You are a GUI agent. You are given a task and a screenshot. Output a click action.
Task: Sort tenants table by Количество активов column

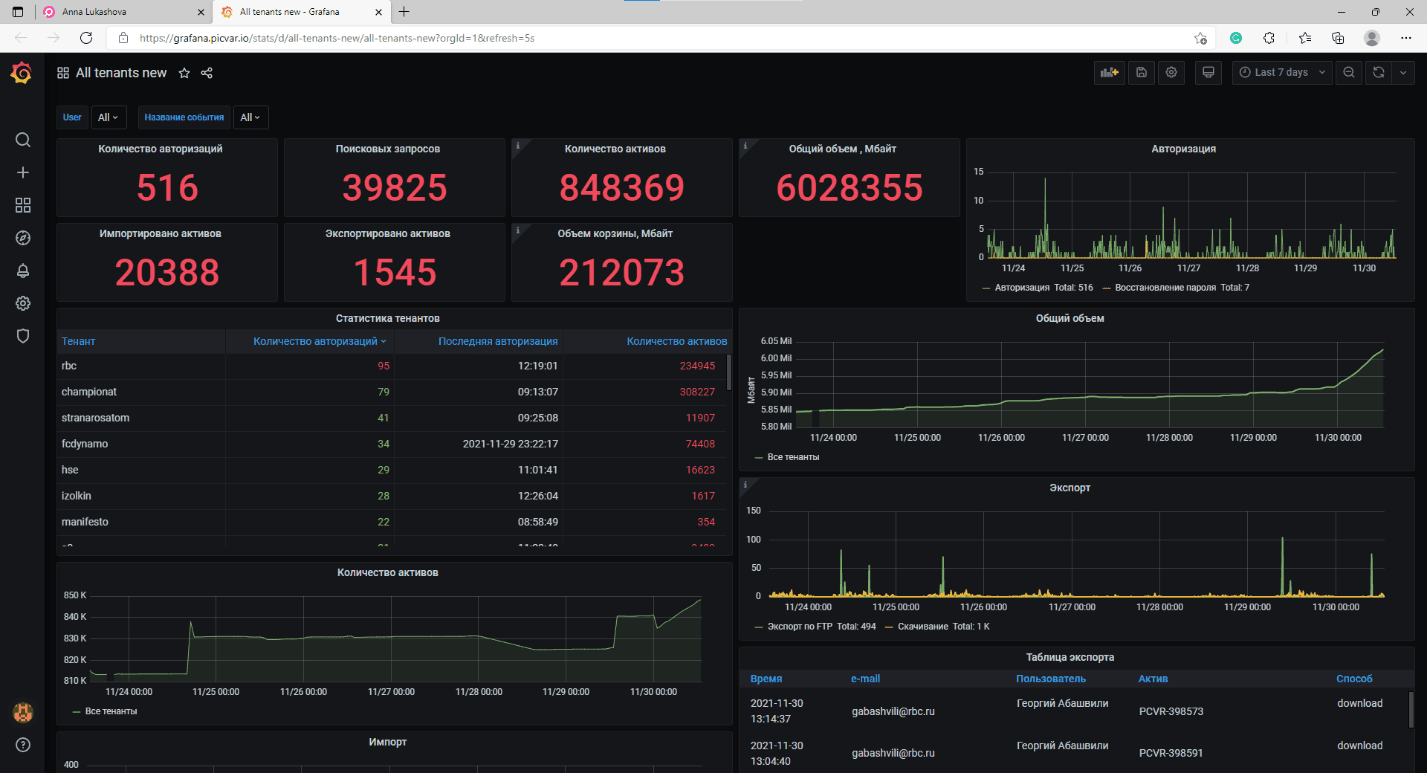(x=677, y=341)
